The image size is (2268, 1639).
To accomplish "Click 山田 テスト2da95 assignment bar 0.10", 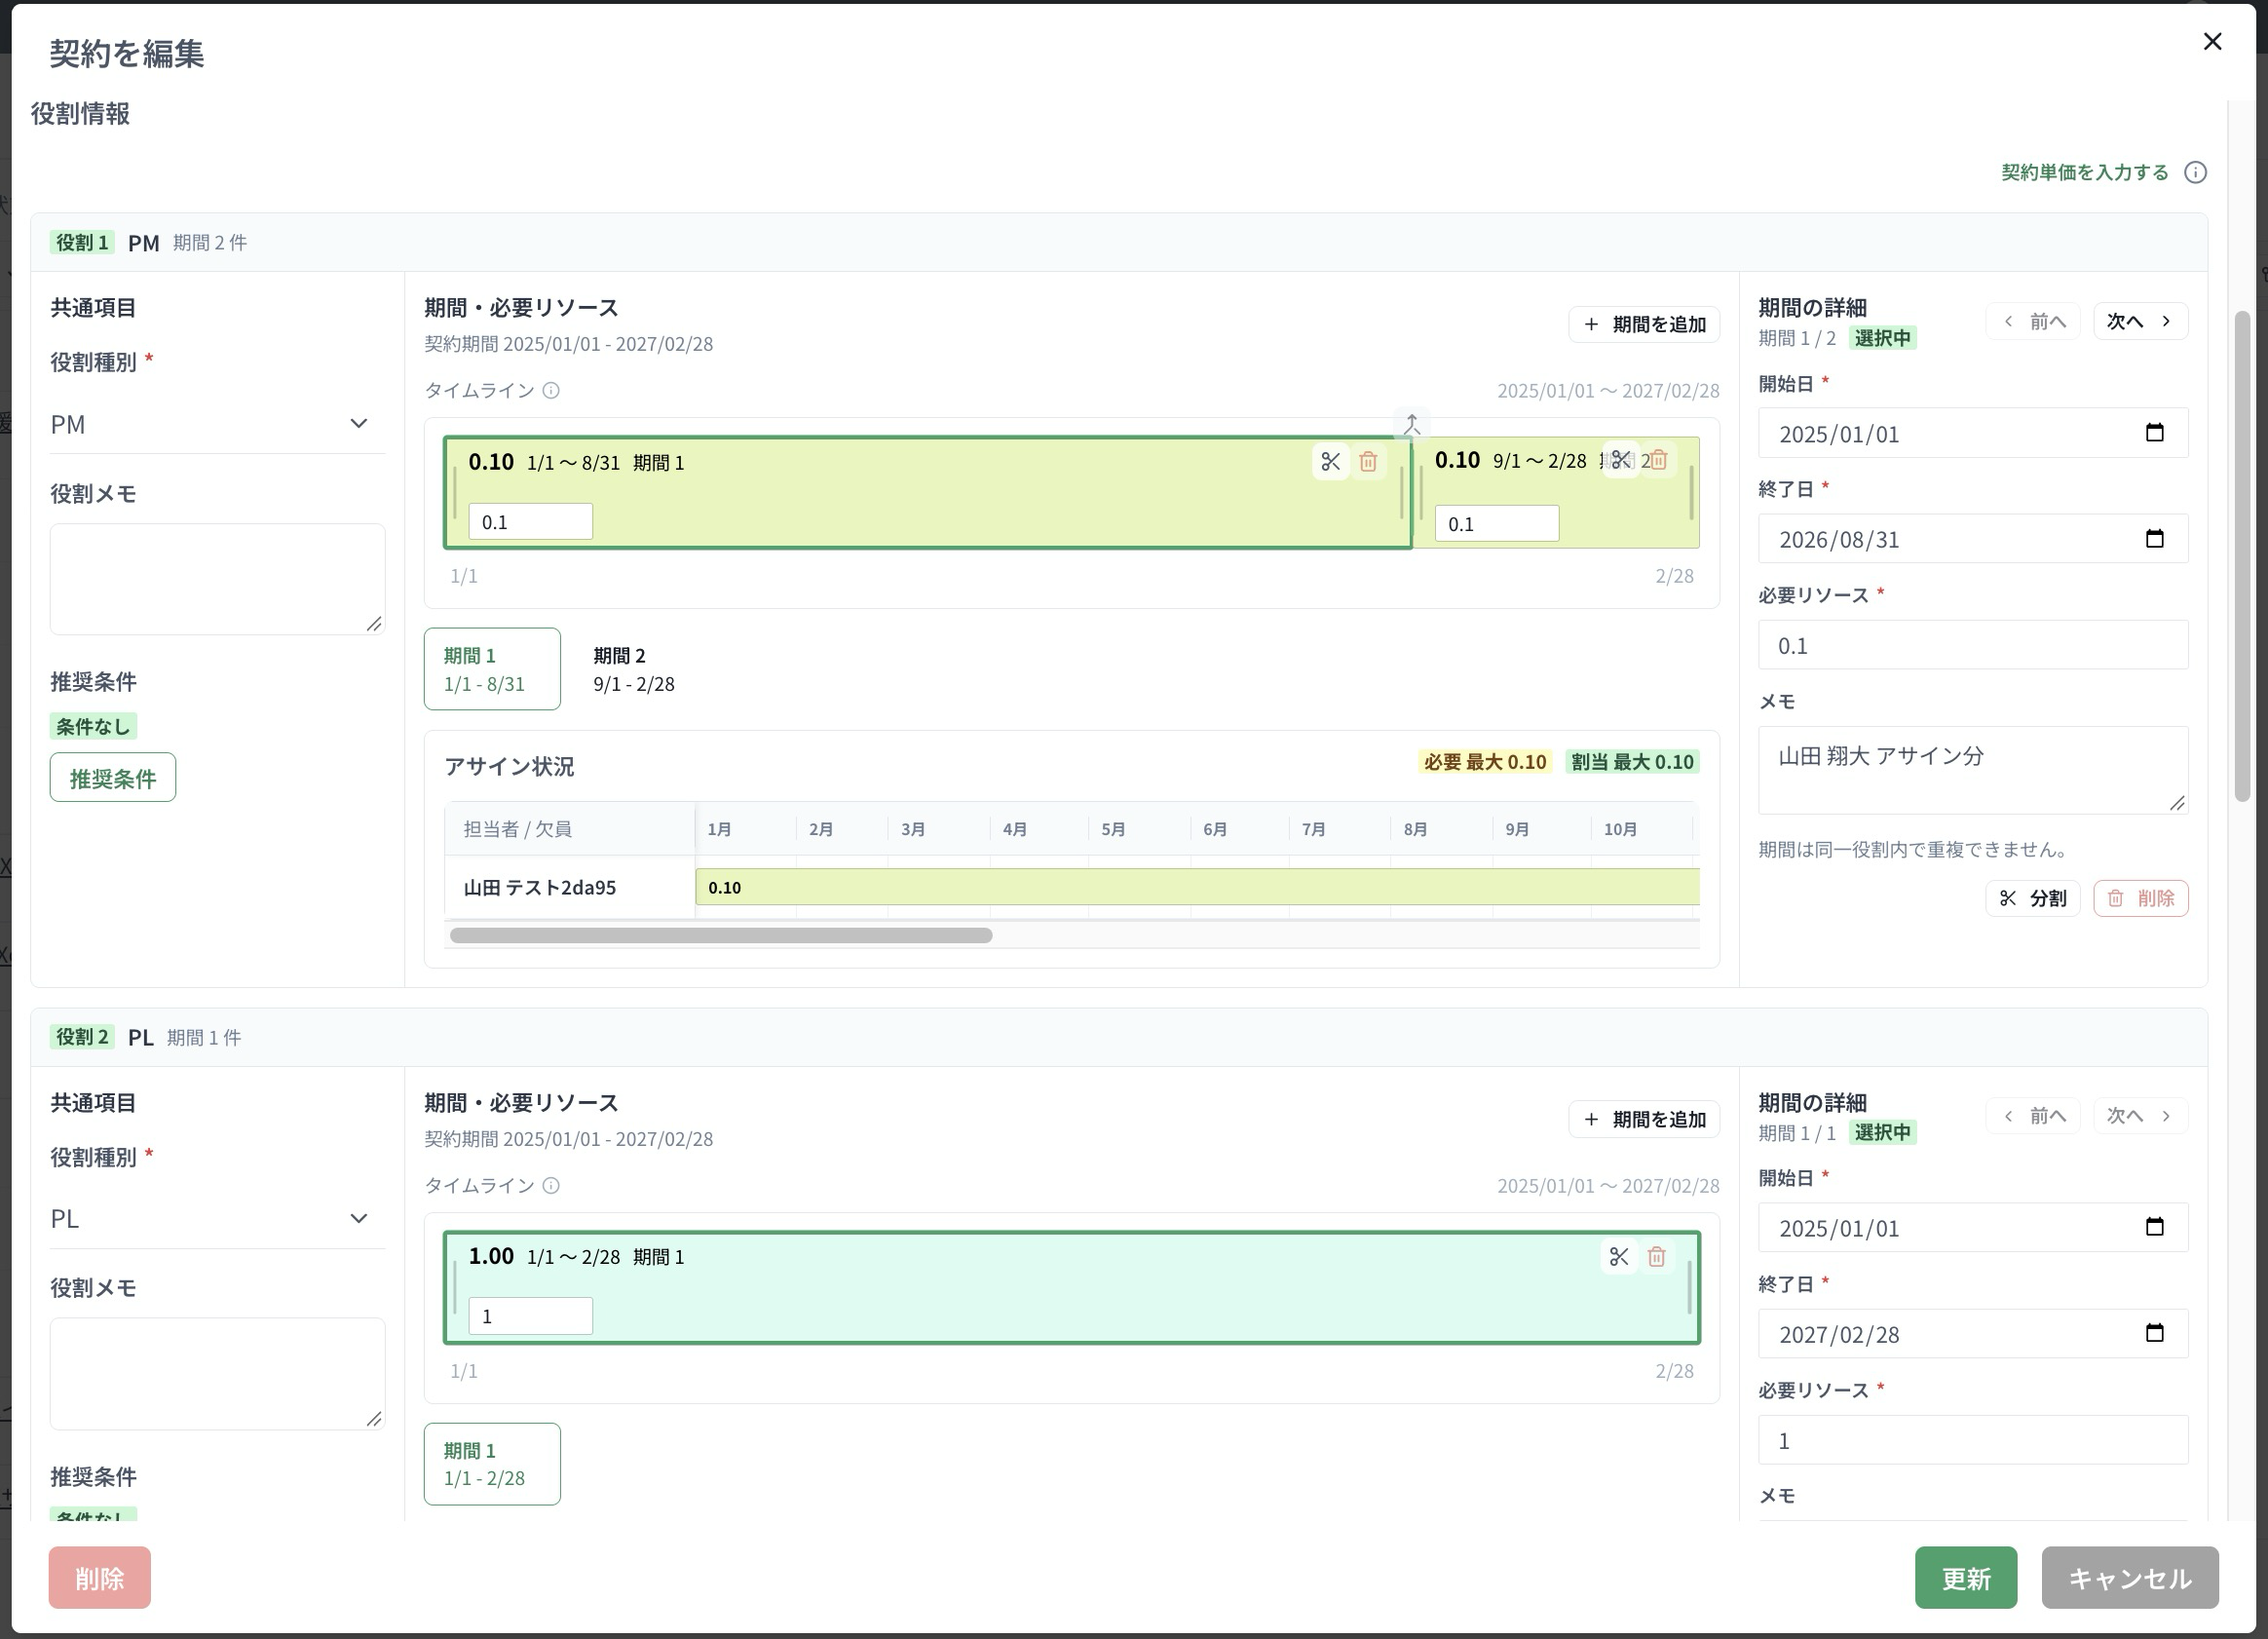I will pos(1197,888).
